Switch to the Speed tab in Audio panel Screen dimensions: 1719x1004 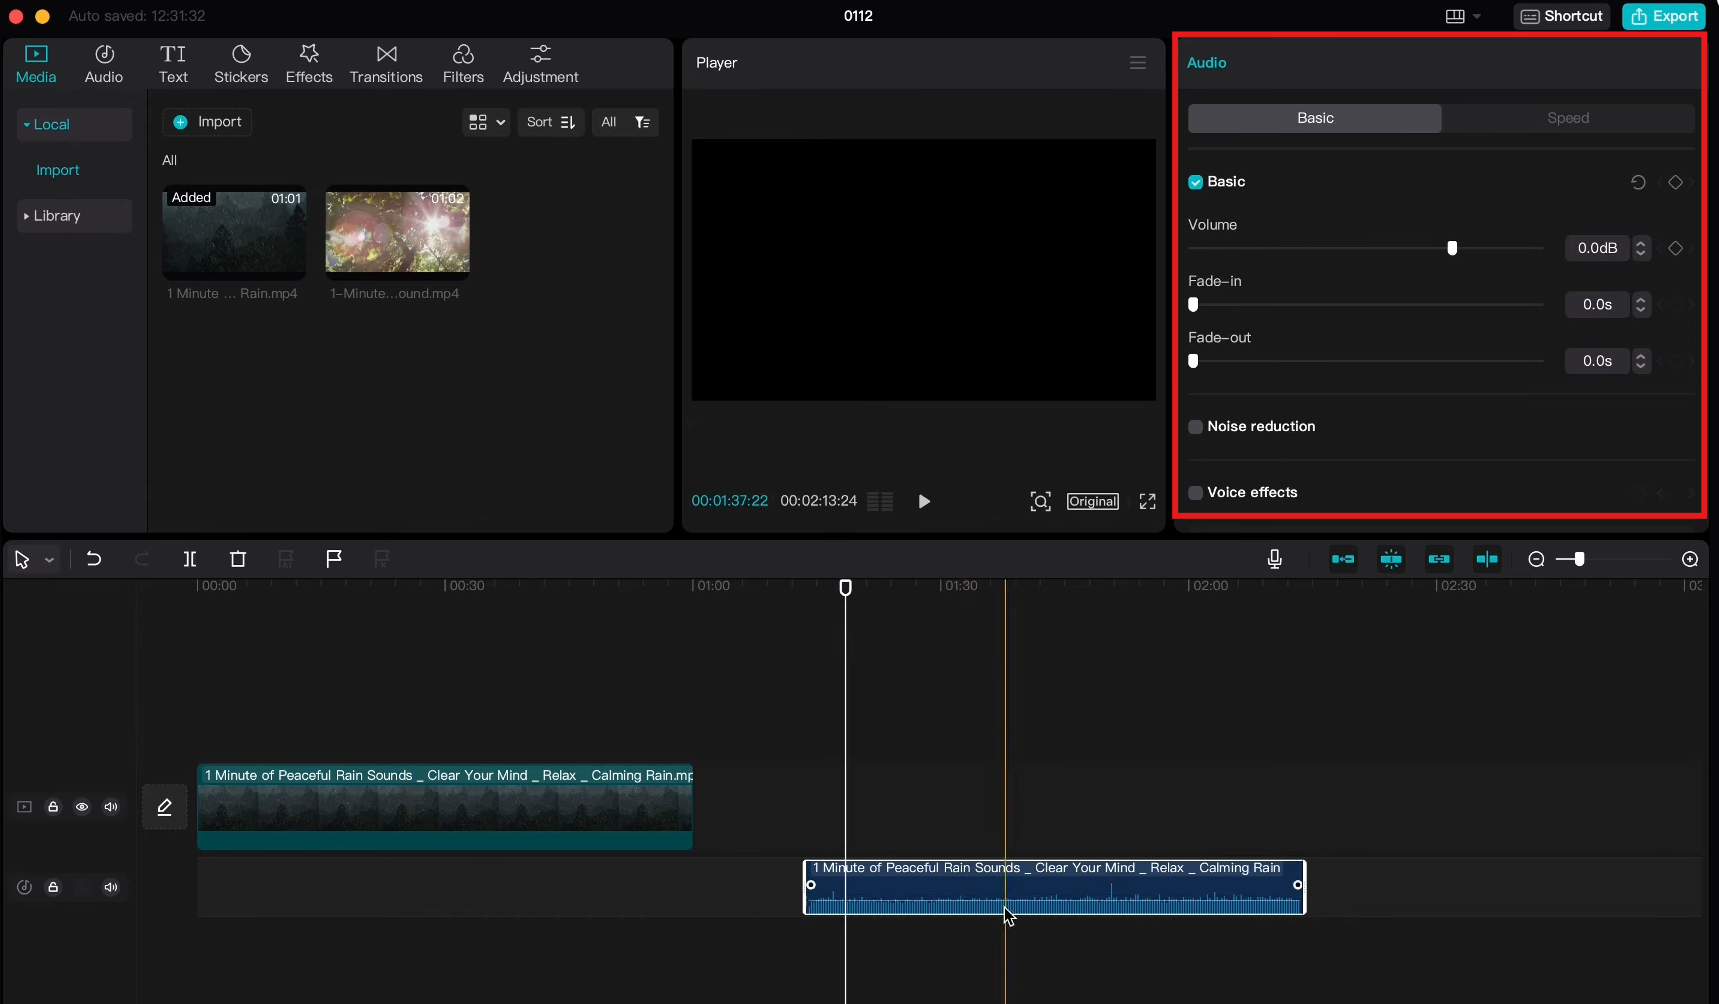coord(1567,117)
